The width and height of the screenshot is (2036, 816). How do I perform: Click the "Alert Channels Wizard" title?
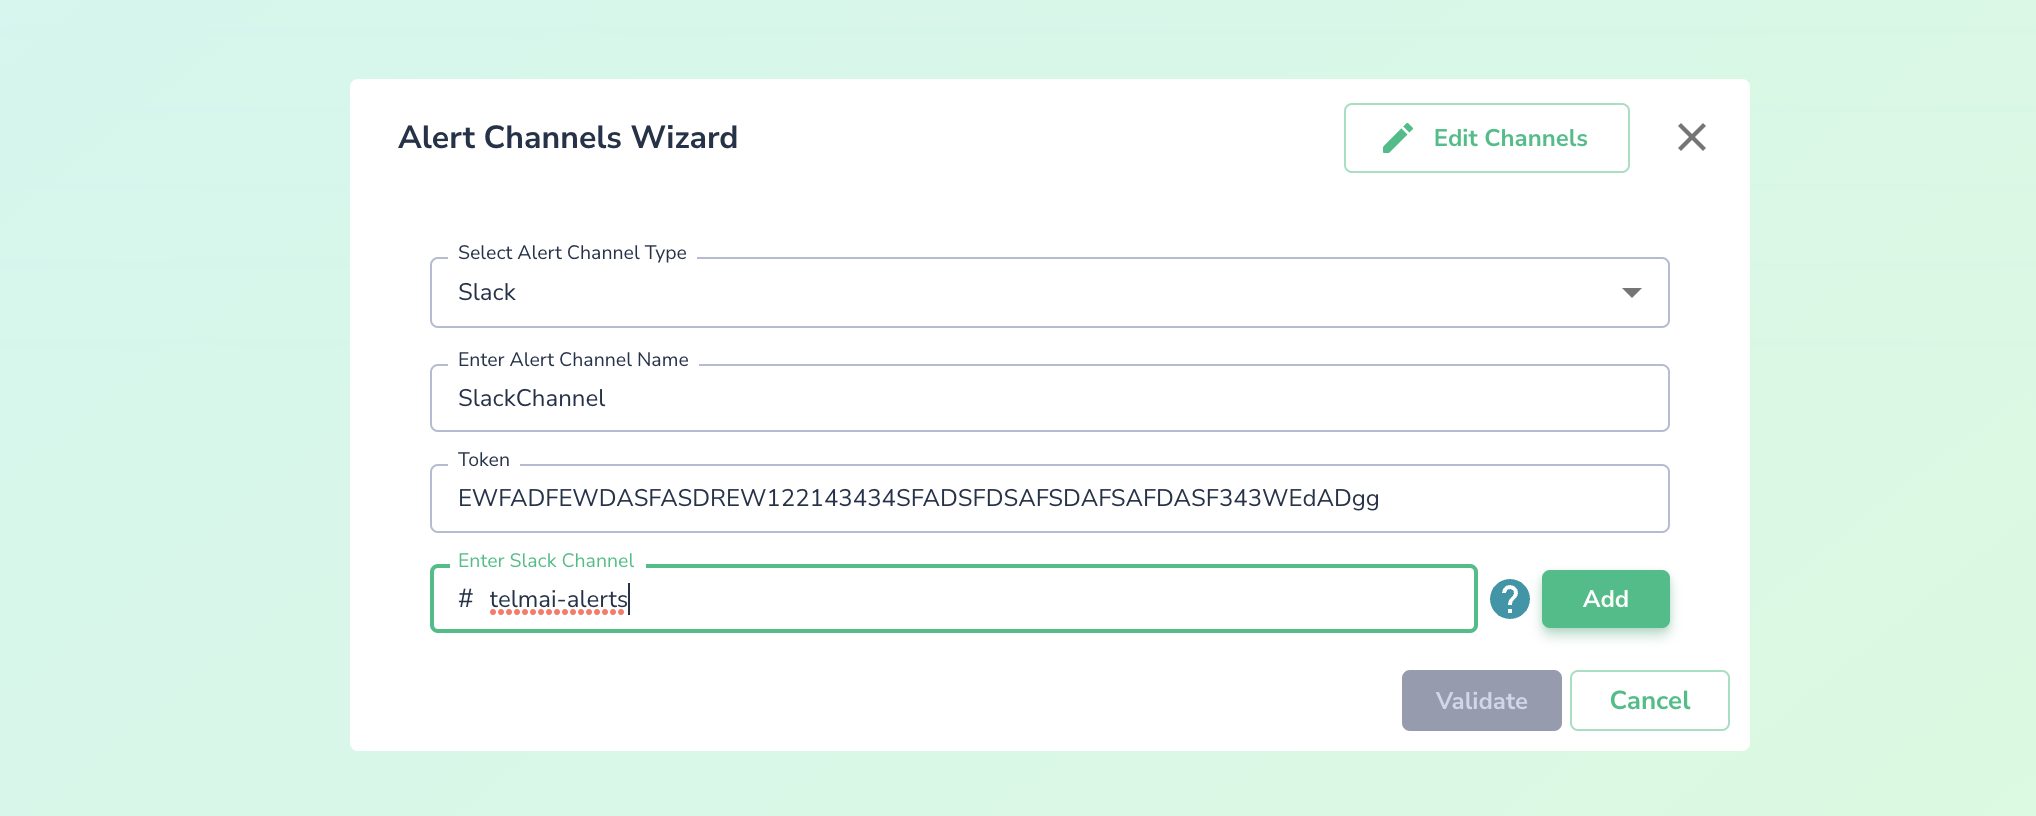point(568,137)
